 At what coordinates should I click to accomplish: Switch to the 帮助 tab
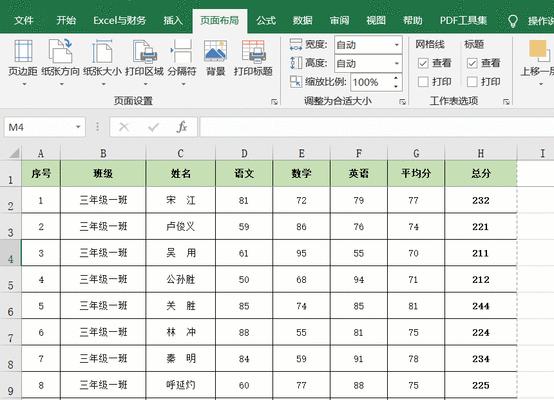click(413, 20)
